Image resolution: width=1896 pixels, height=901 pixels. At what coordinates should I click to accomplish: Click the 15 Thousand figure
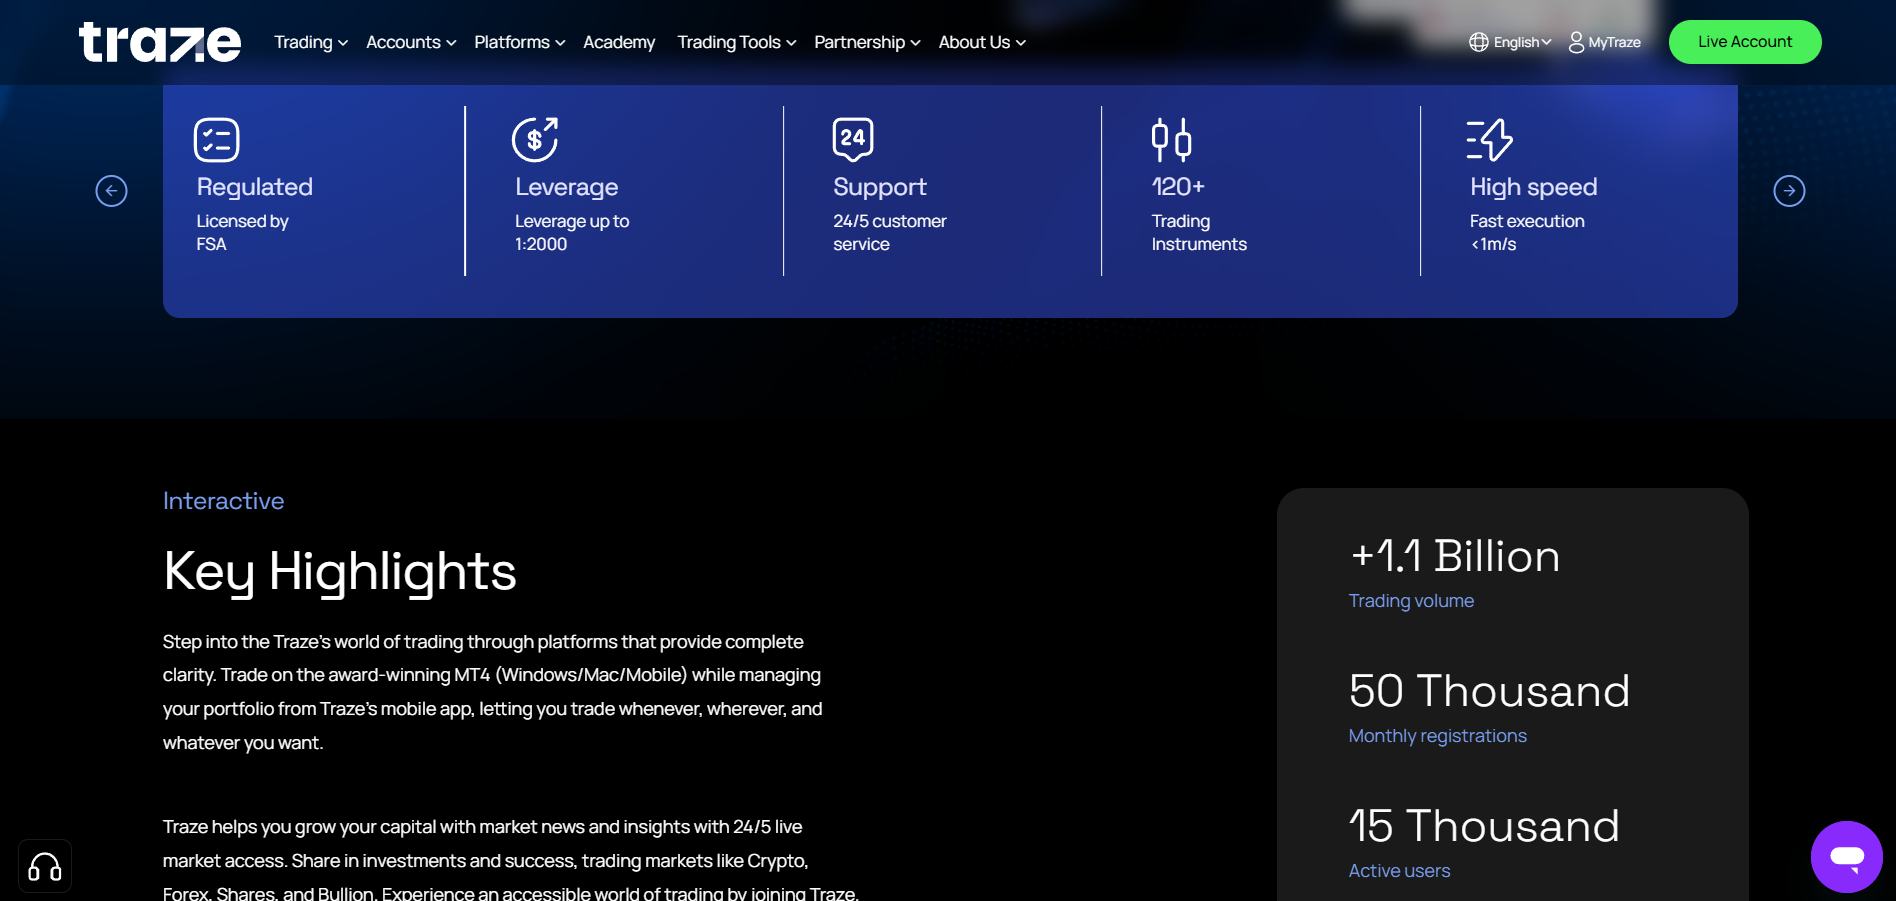[x=1484, y=826]
